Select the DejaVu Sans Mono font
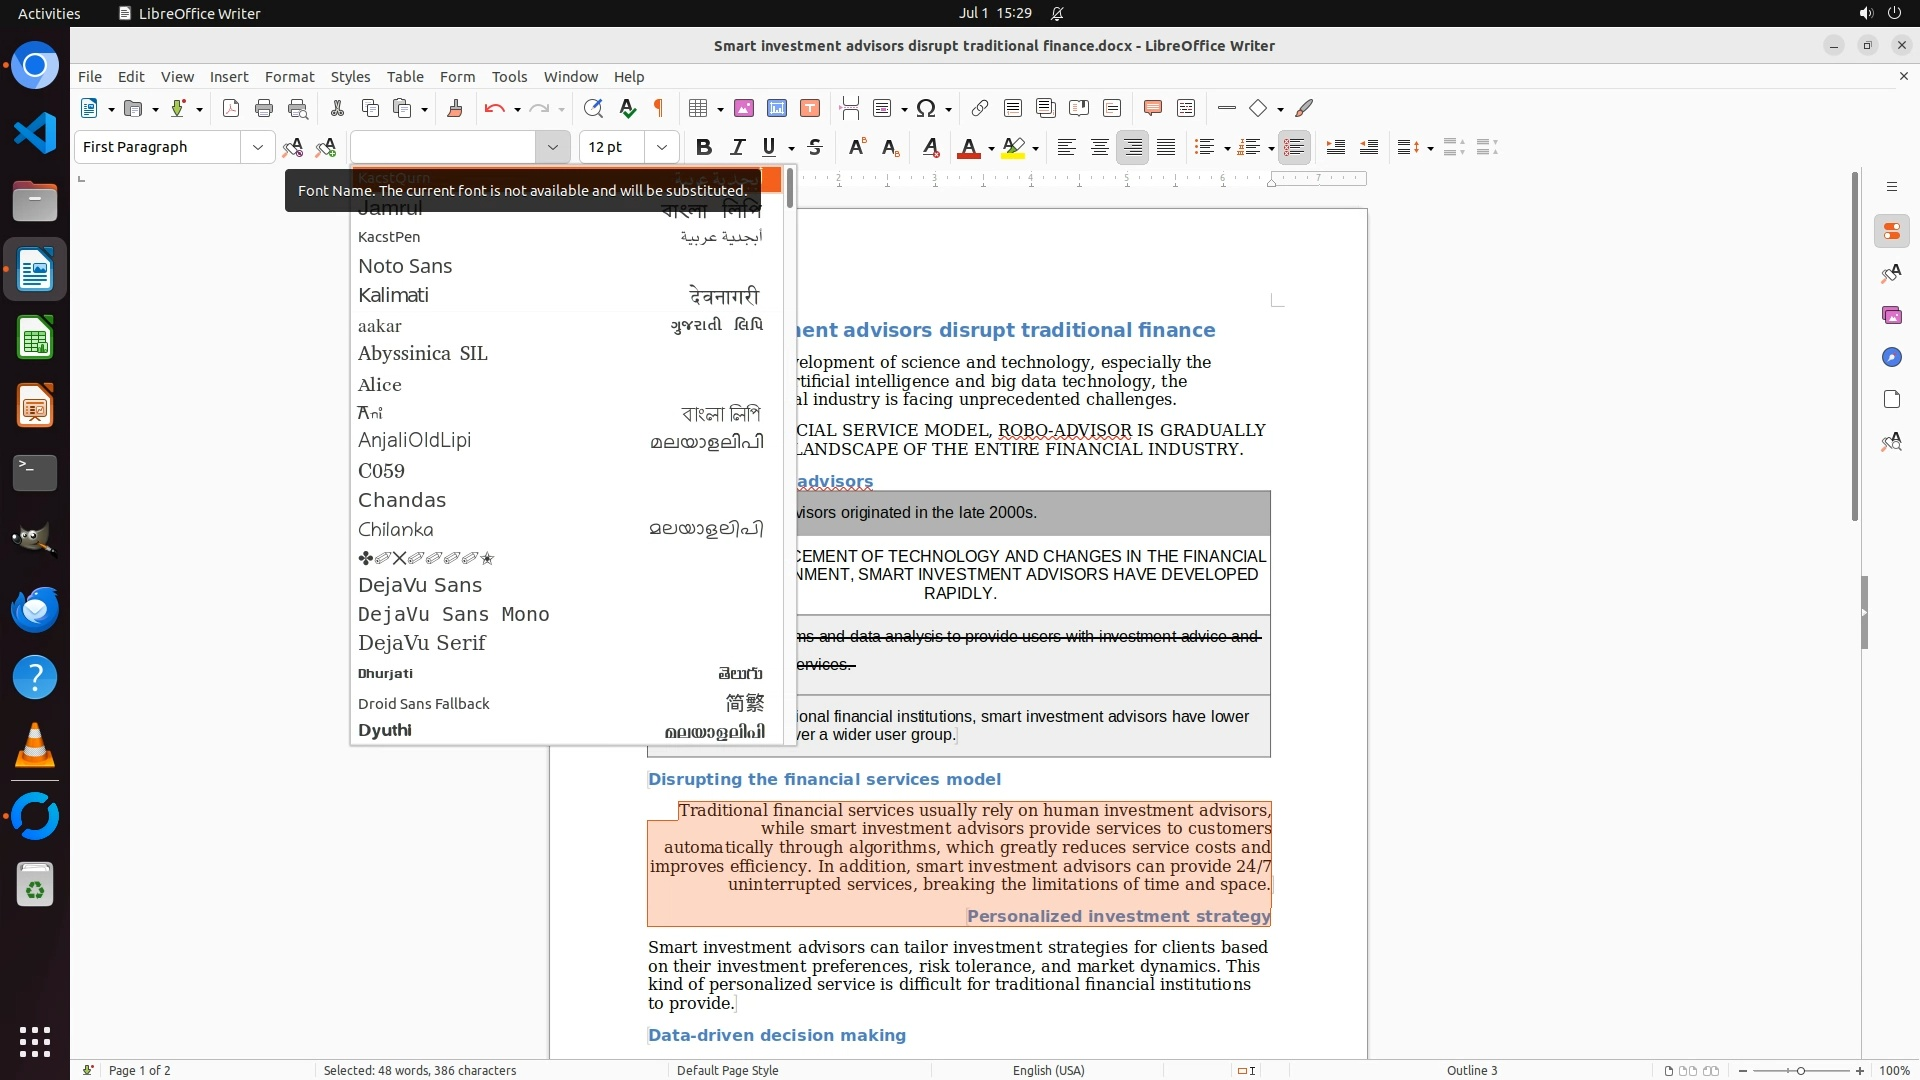 (454, 614)
